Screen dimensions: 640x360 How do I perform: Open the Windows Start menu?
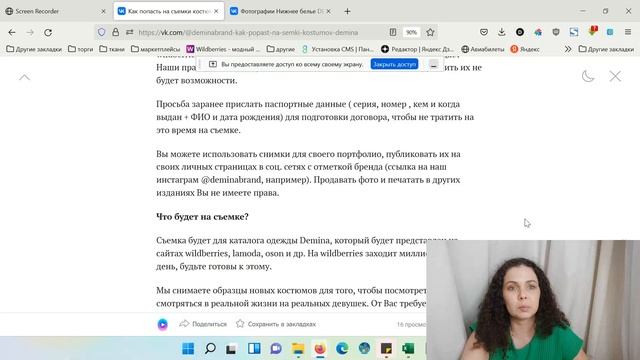pyautogui.click(x=188, y=349)
